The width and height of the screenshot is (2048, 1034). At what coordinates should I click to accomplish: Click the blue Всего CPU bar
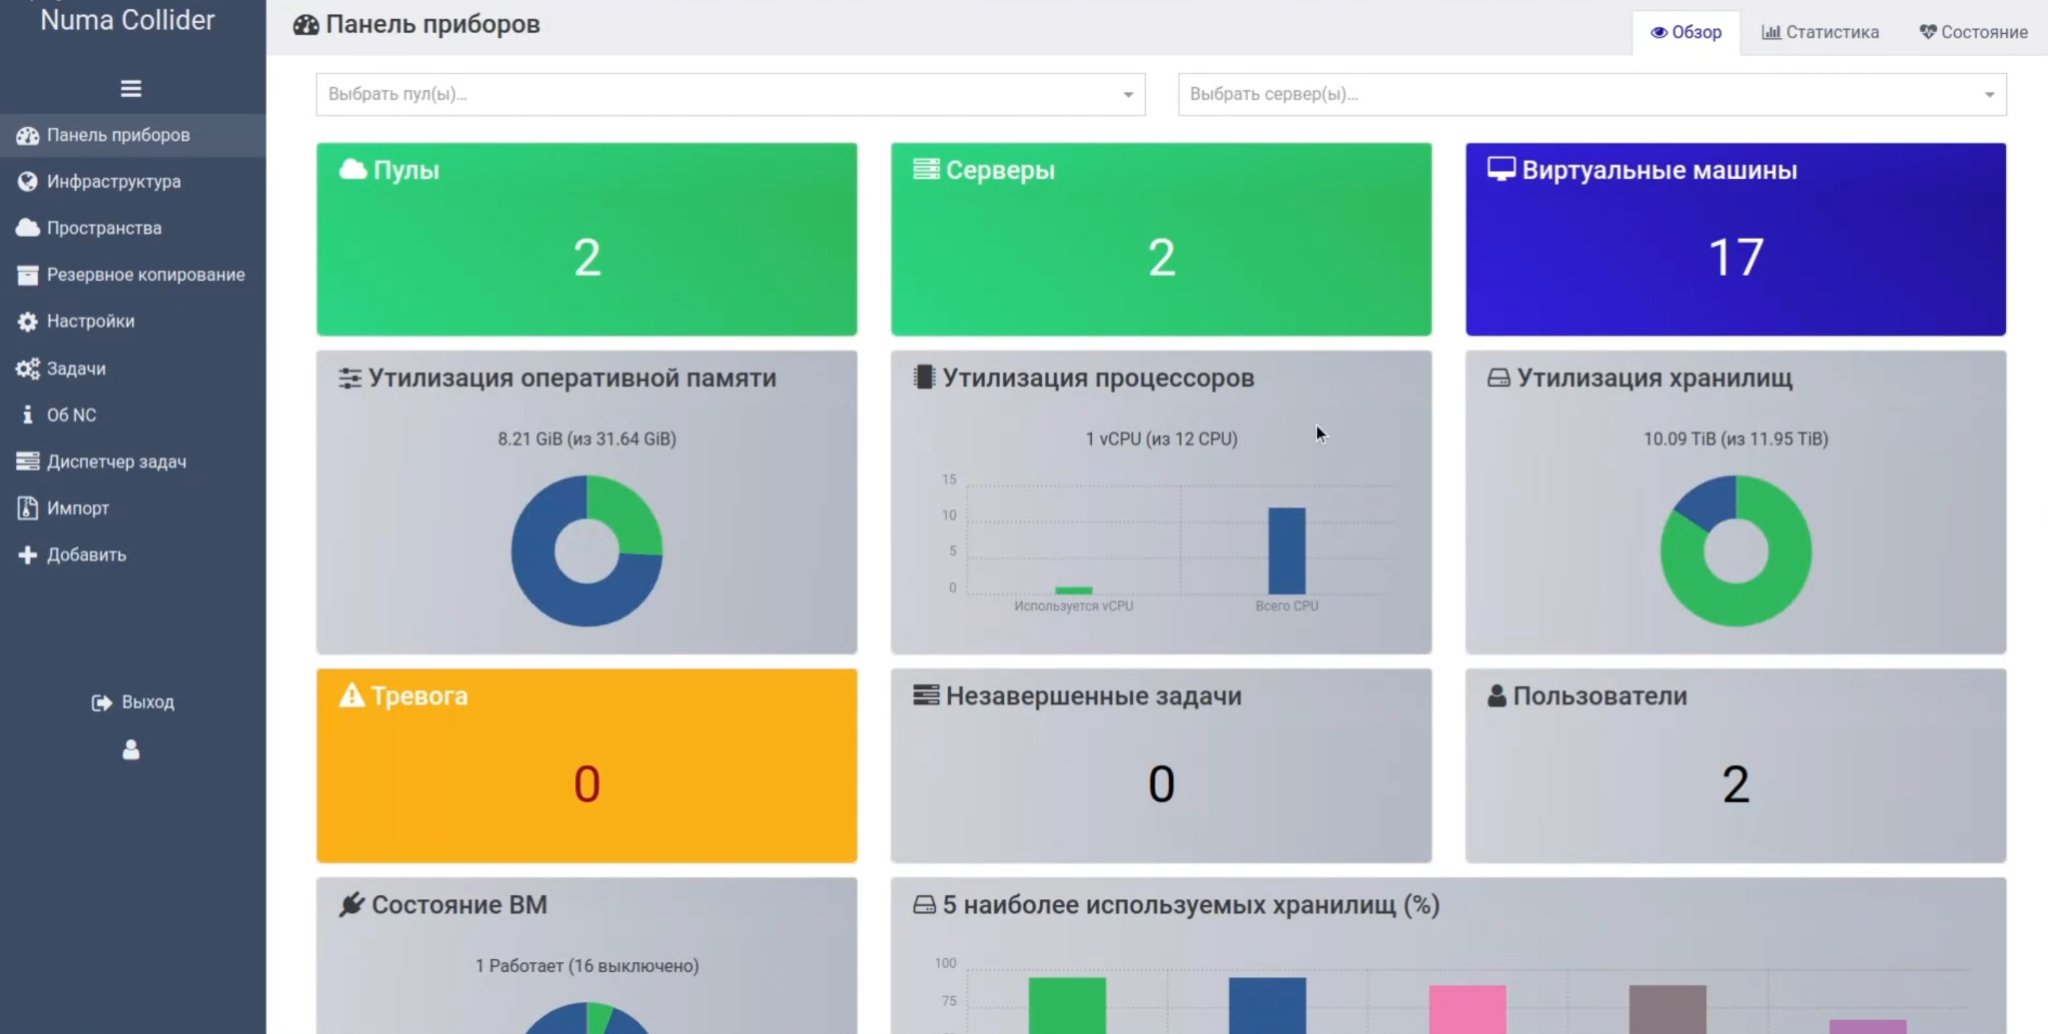(1287, 551)
